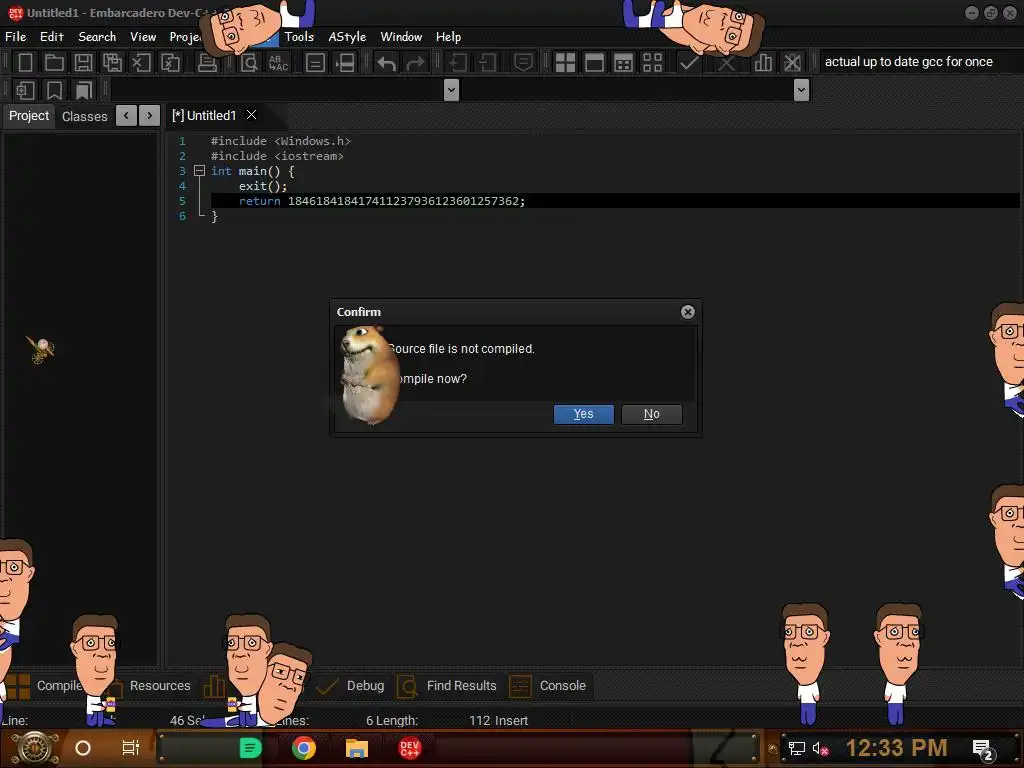Screen dimensions: 1024x768
Task: Click the Profile analysis bar-chart icon
Action: tap(763, 63)
